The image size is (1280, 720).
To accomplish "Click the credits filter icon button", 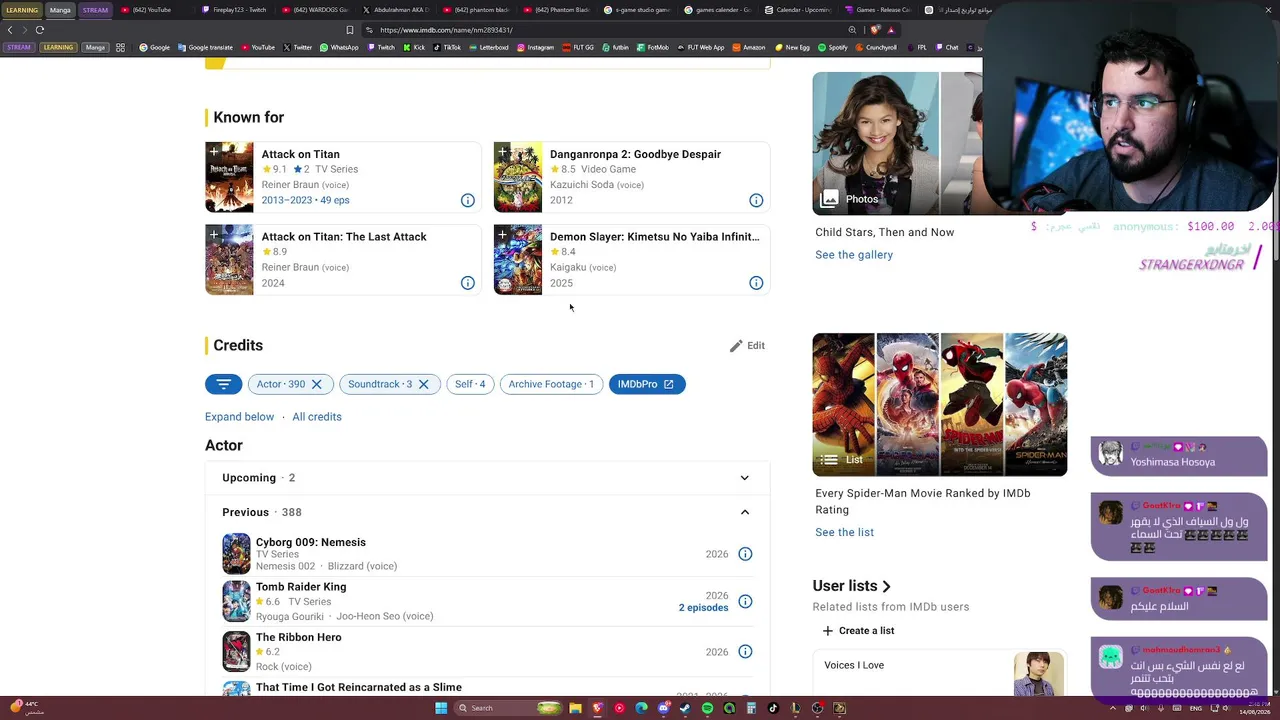I will point(223,384).
